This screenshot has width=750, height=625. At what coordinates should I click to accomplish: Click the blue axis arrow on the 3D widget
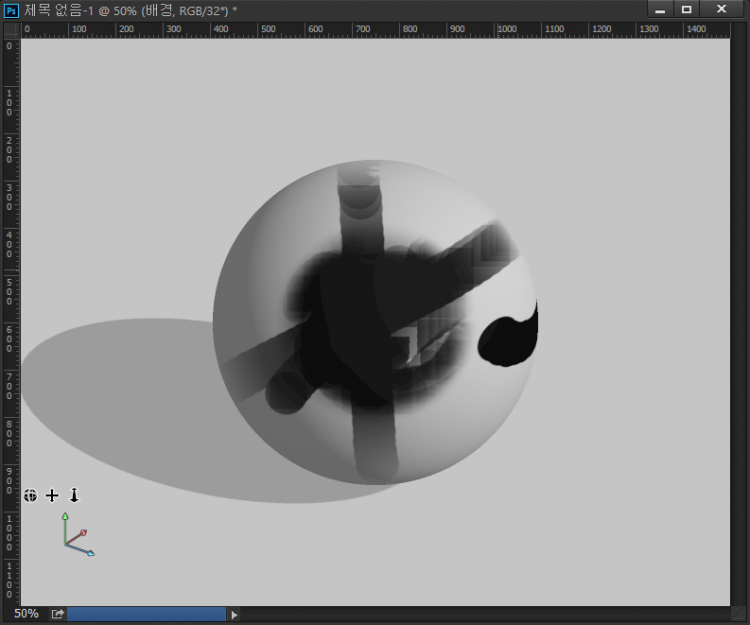(x=89, y=552)
